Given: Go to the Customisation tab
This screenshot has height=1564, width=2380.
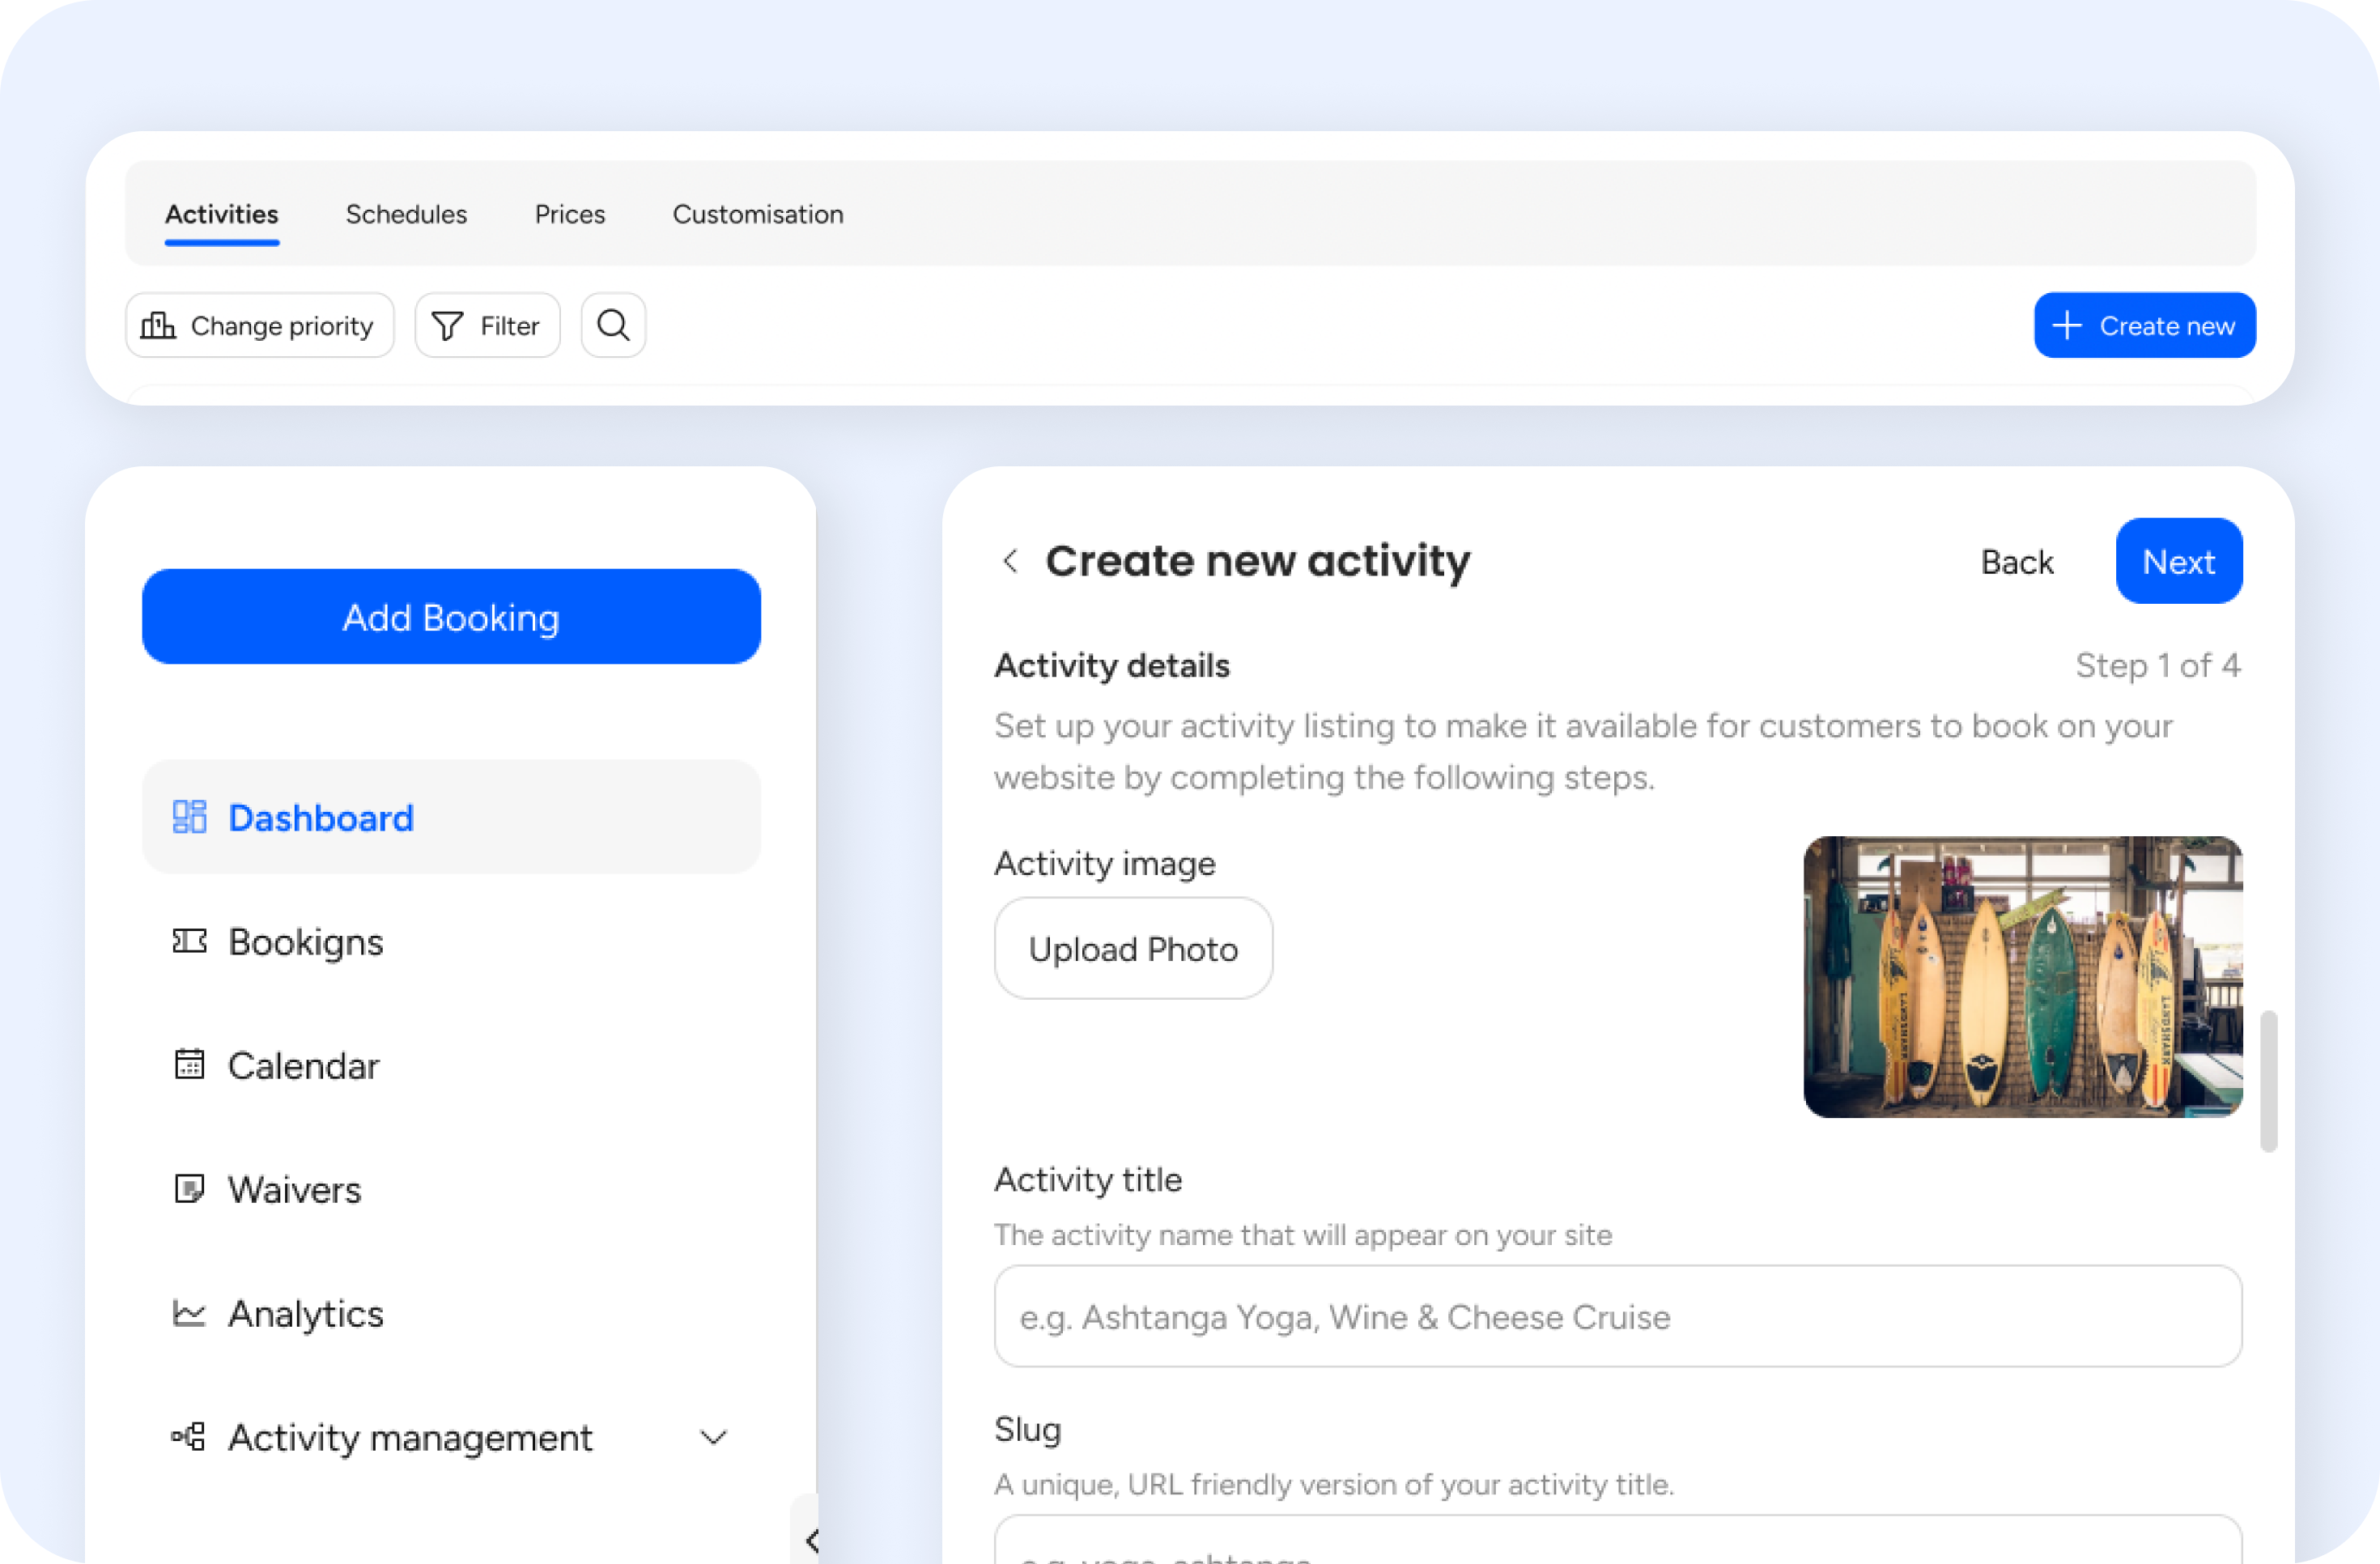Looking at the screenshot, I should point(757,214).
